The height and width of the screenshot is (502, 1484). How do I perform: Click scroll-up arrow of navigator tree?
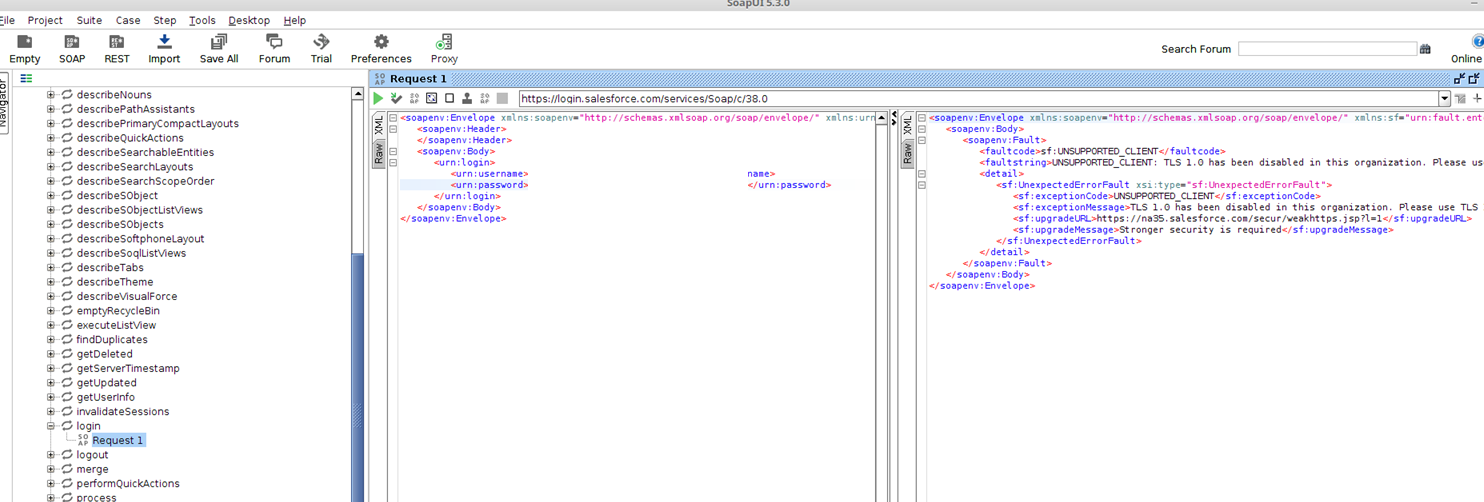358,94
